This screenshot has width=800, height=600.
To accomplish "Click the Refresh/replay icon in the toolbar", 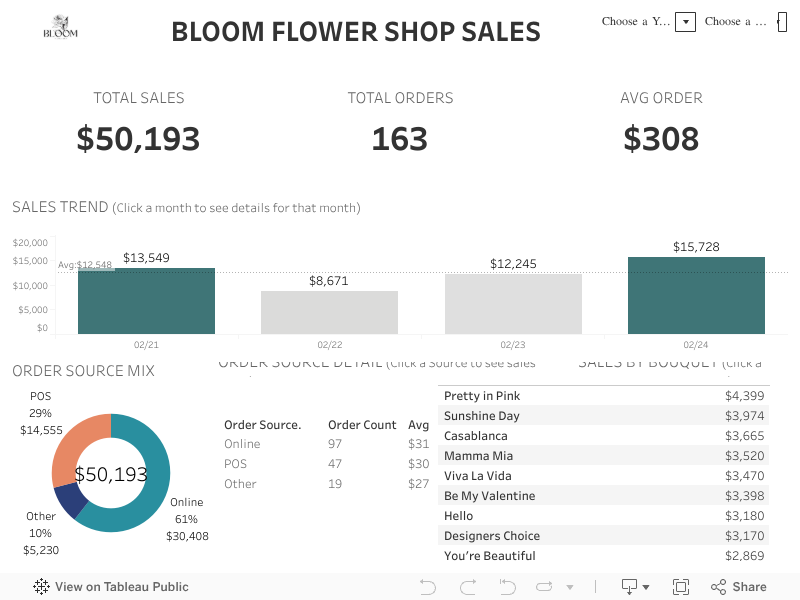I will pos(544,587).
